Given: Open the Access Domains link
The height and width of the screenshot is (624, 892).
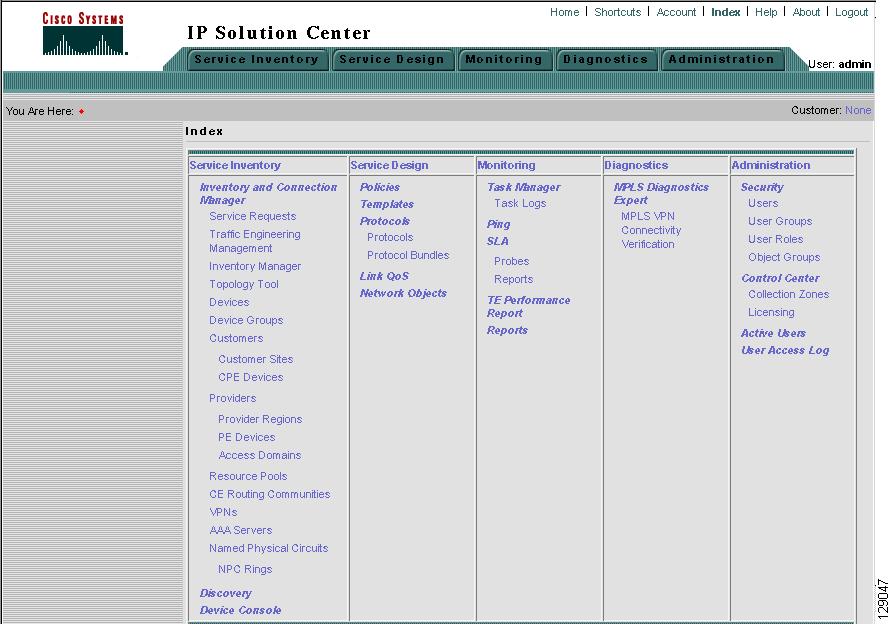Looking at the screenshot, I should click(259, 455).
